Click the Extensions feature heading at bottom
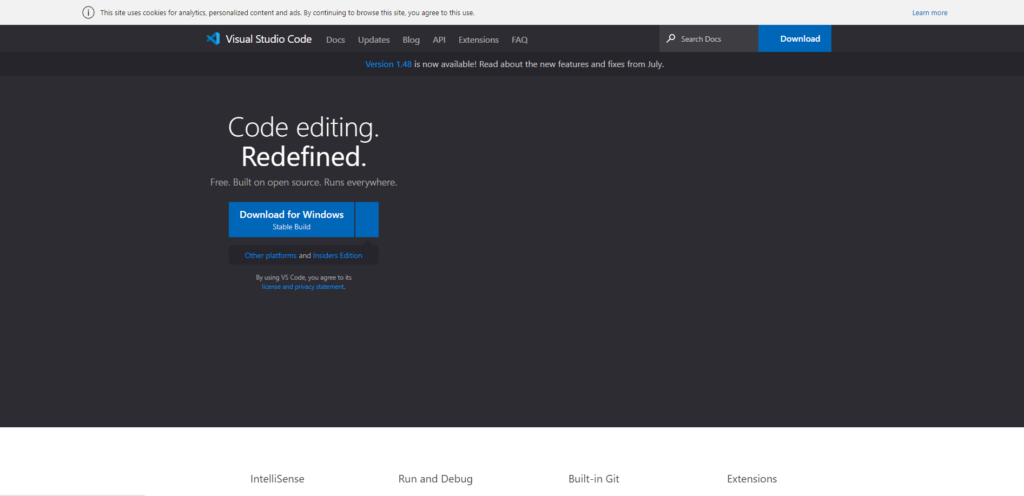1024x496 pixels. click(x=752, y=478)
